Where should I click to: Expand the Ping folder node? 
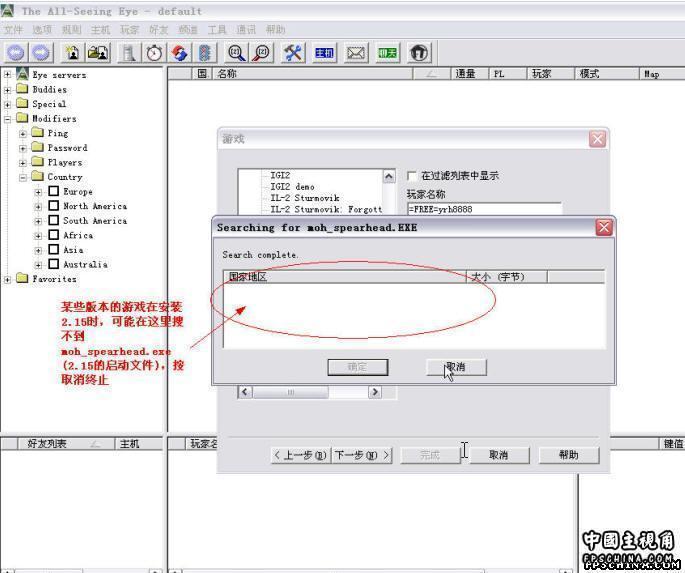pos(23,134)
